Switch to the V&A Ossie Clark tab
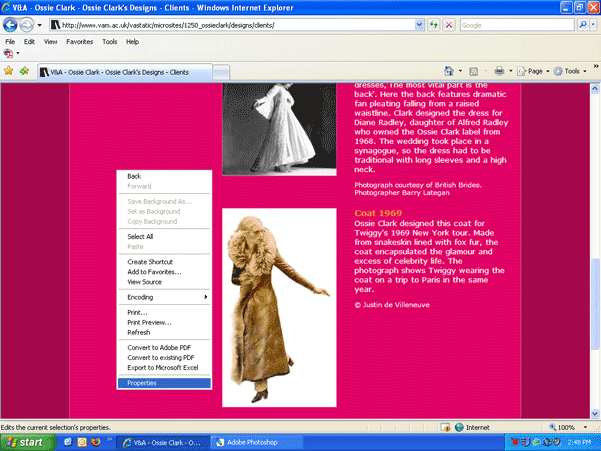 [x=125, y=72]
